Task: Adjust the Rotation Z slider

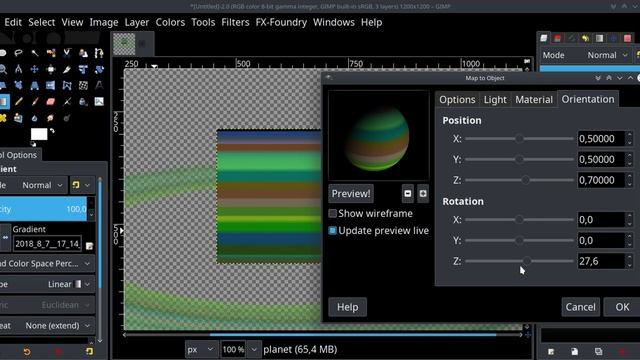Action: click(519, 261)
